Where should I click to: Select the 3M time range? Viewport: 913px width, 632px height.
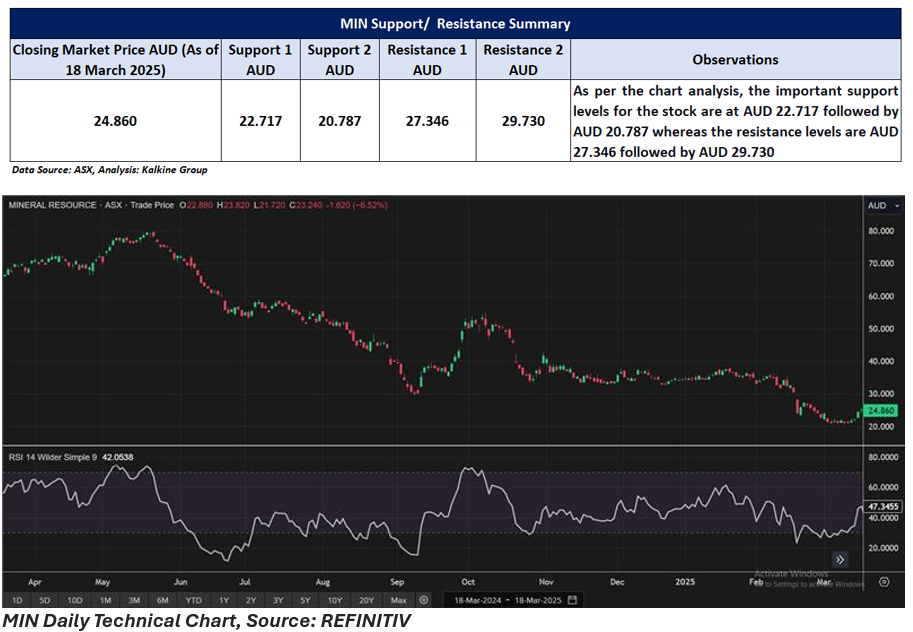tap(134, 600)
